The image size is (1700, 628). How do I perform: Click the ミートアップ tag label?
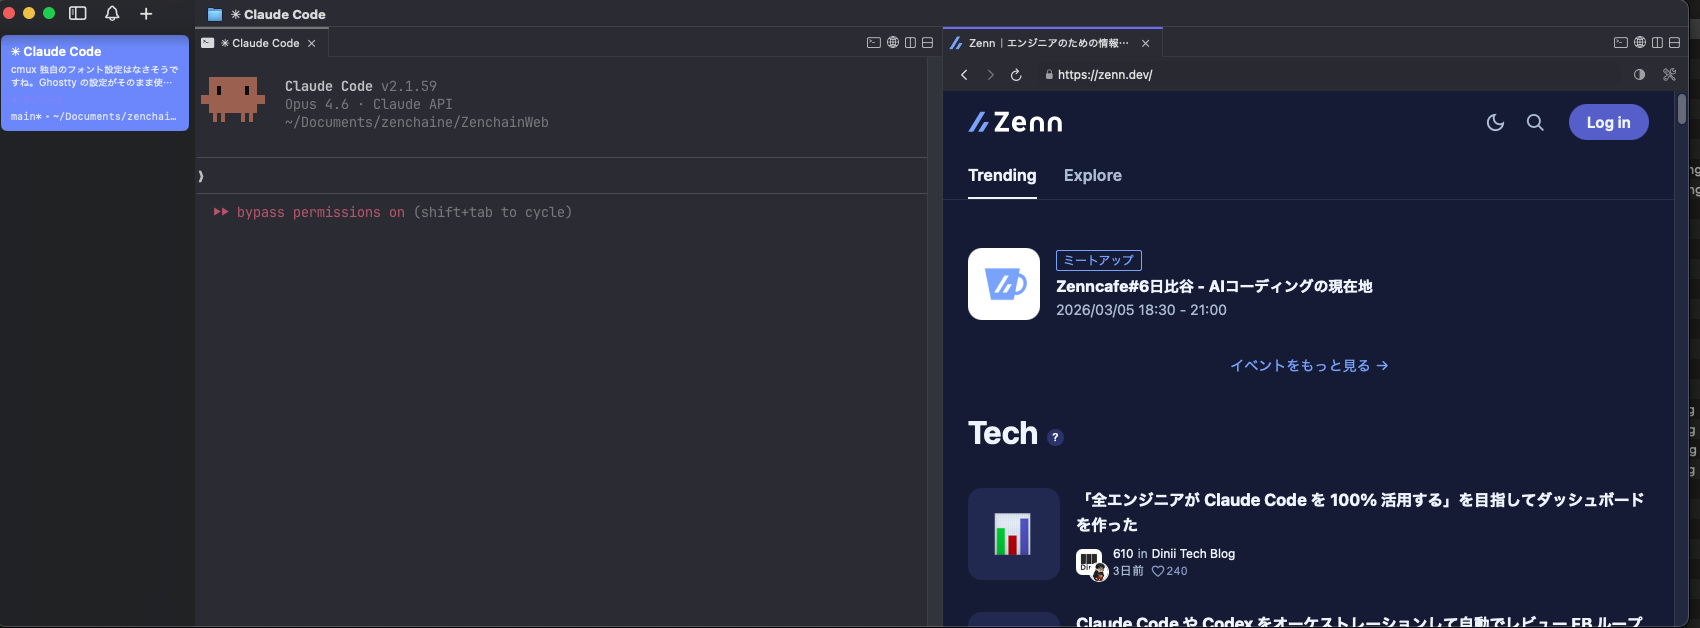(1098, 260)
